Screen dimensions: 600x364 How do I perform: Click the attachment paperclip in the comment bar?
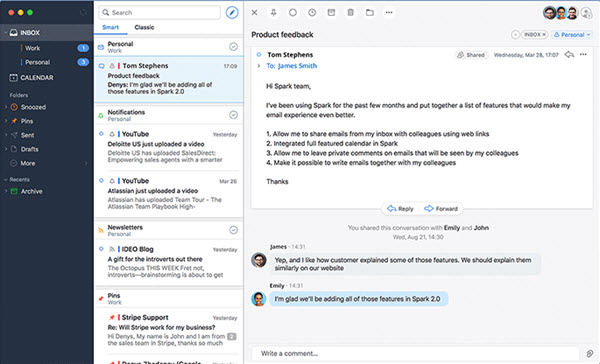point(590,353)
